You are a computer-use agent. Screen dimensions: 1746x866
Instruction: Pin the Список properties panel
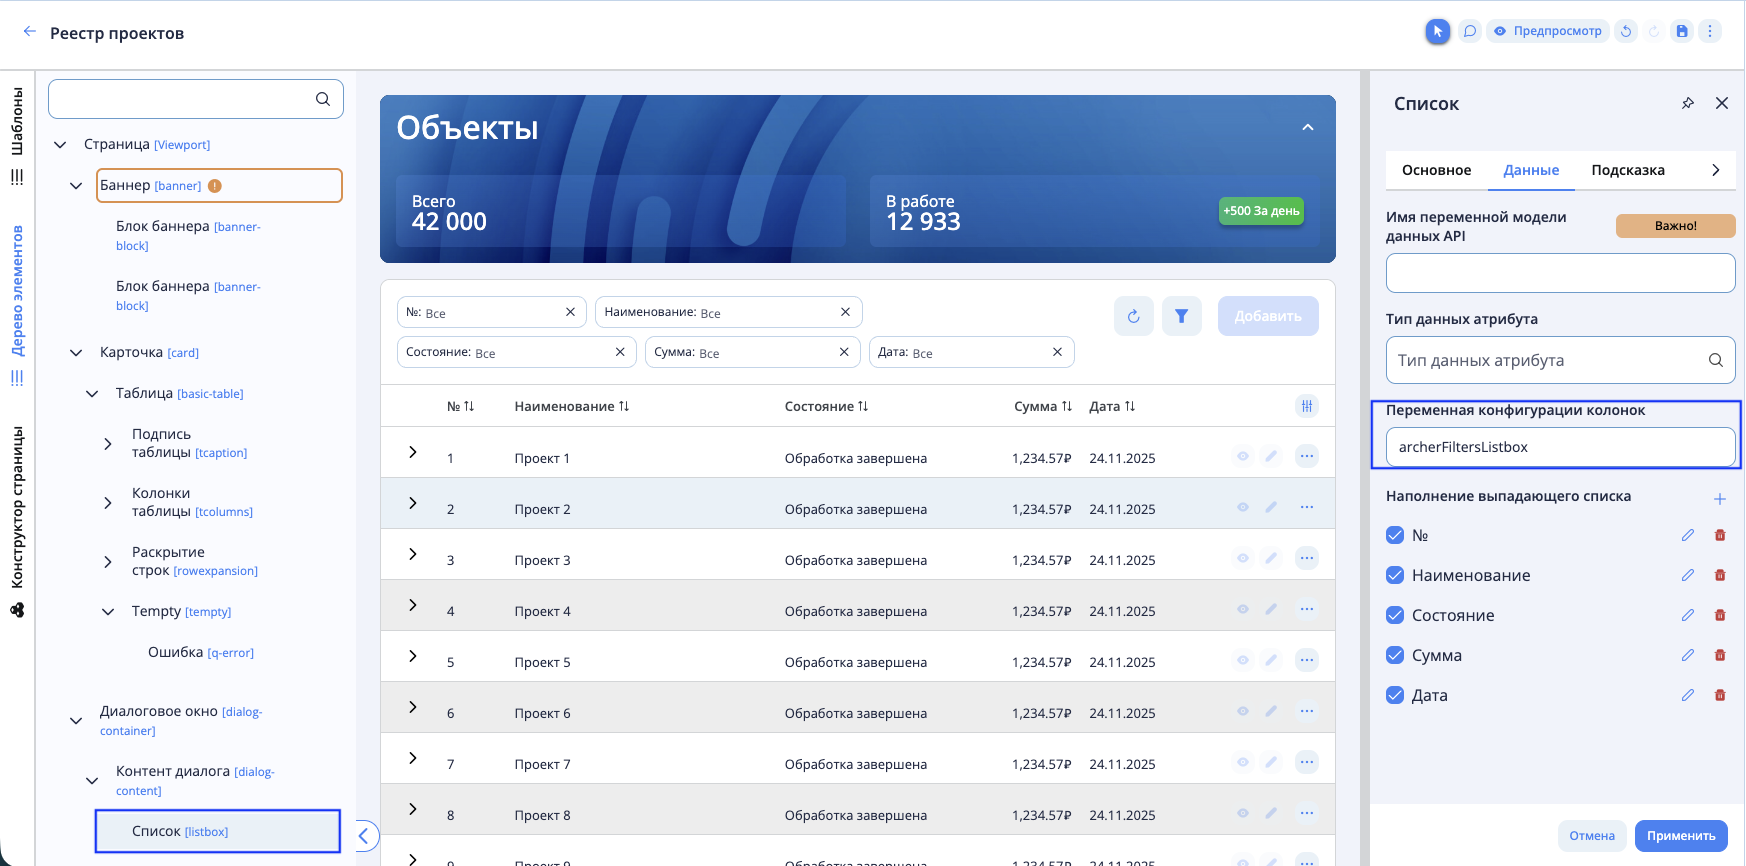click(1688, 103)
